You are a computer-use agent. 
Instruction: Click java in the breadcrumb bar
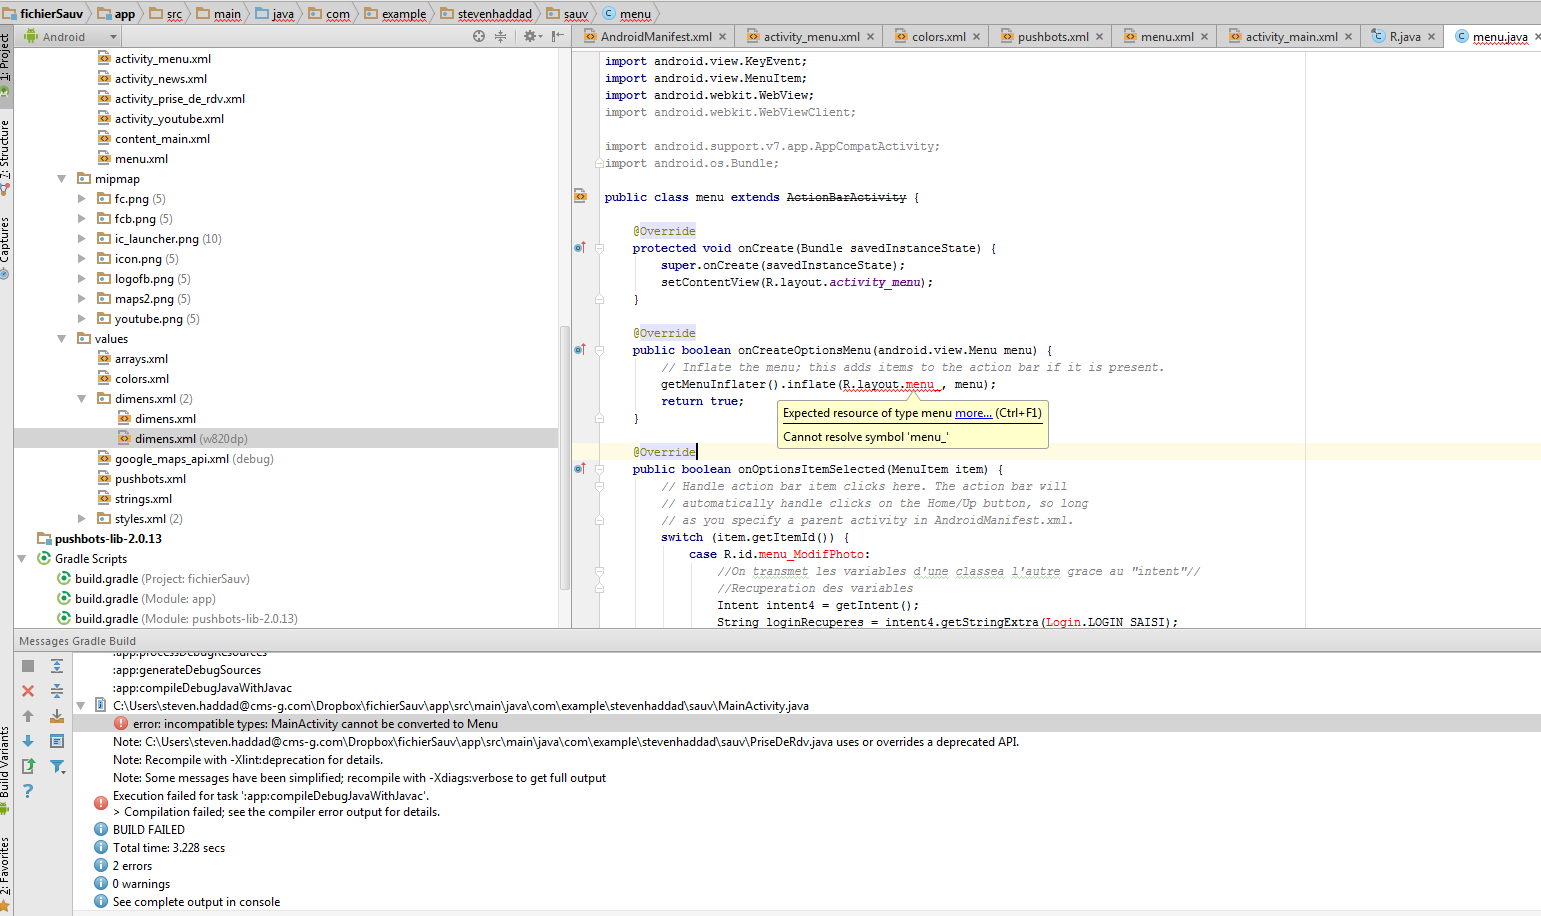click(275, 14)
